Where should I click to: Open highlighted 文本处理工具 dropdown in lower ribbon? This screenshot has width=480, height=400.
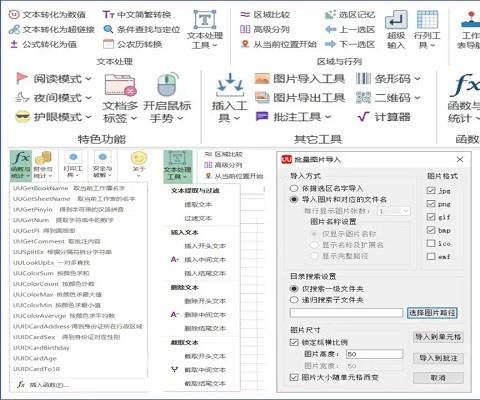(x=178, y=166)
